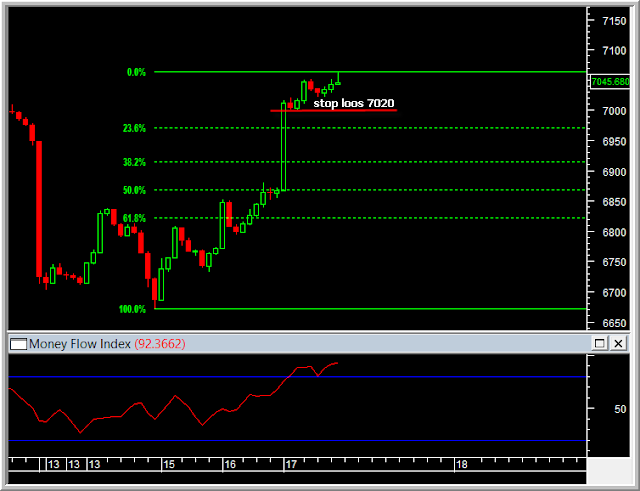Select the lower blue oversold line
640x491 pixels.
[297, 440]
